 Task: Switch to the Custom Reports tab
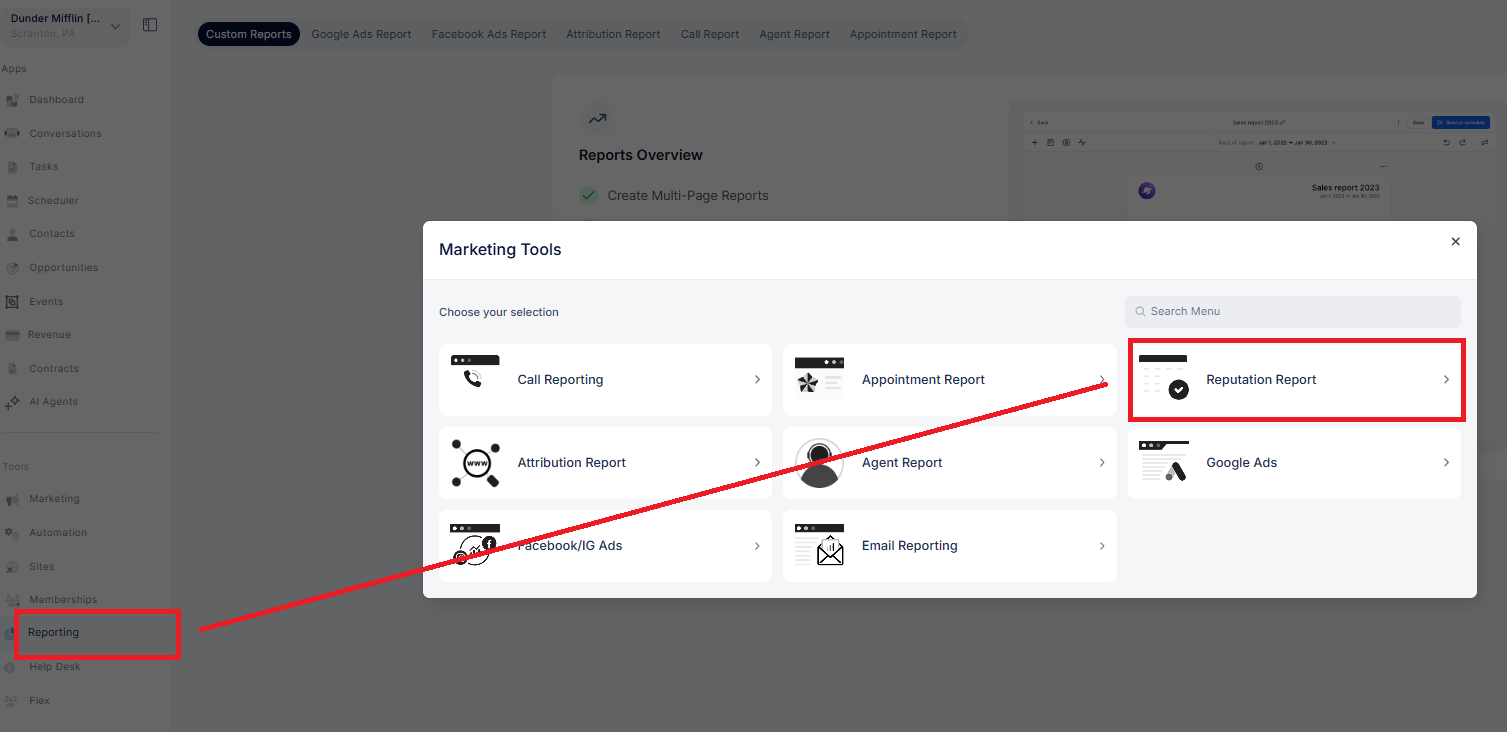[249, 34]
